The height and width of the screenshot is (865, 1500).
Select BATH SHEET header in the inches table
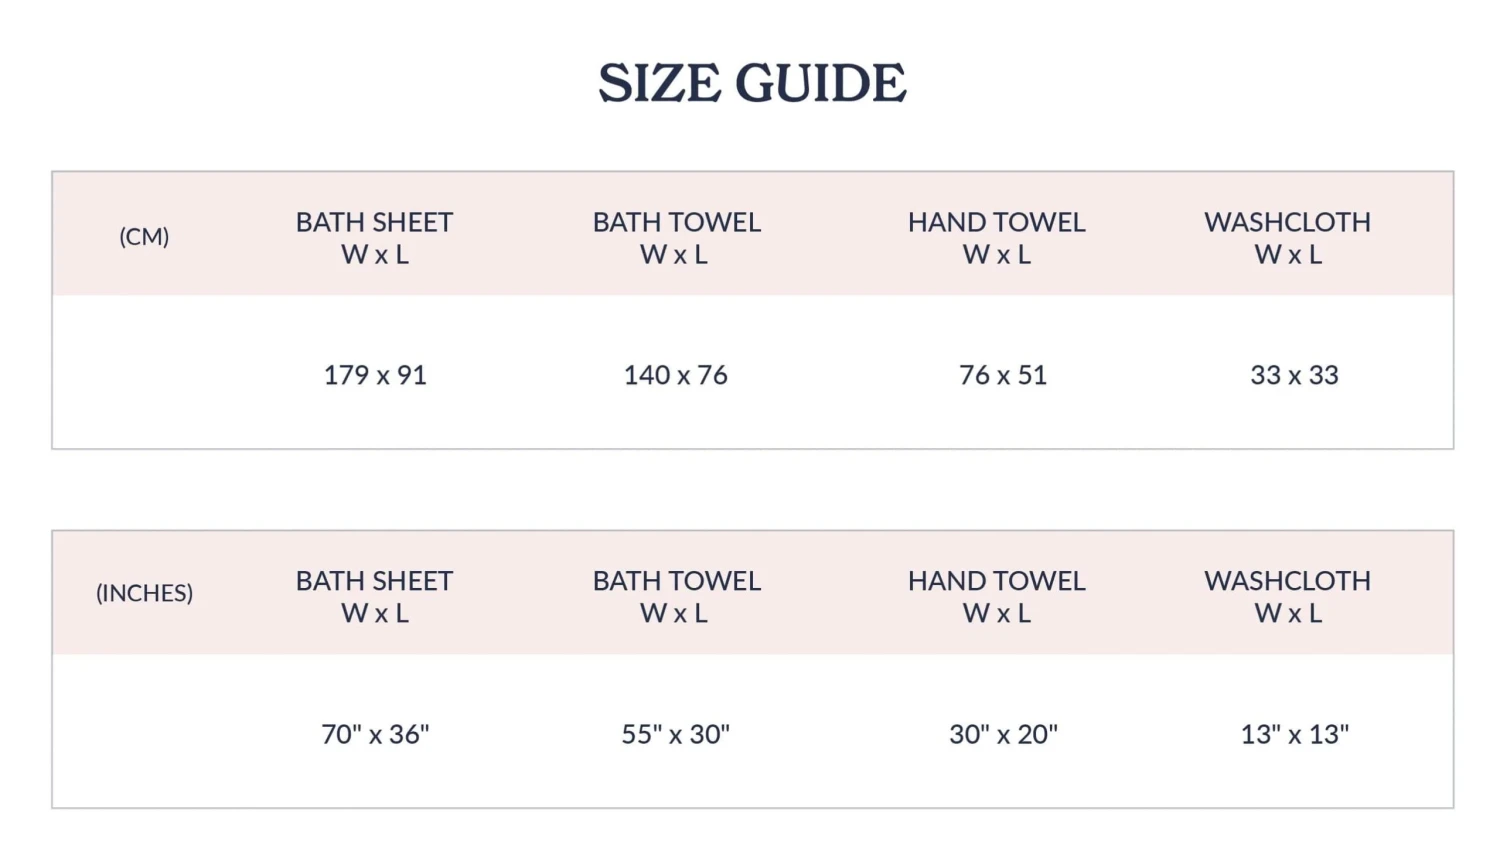[x=374, y=581]
